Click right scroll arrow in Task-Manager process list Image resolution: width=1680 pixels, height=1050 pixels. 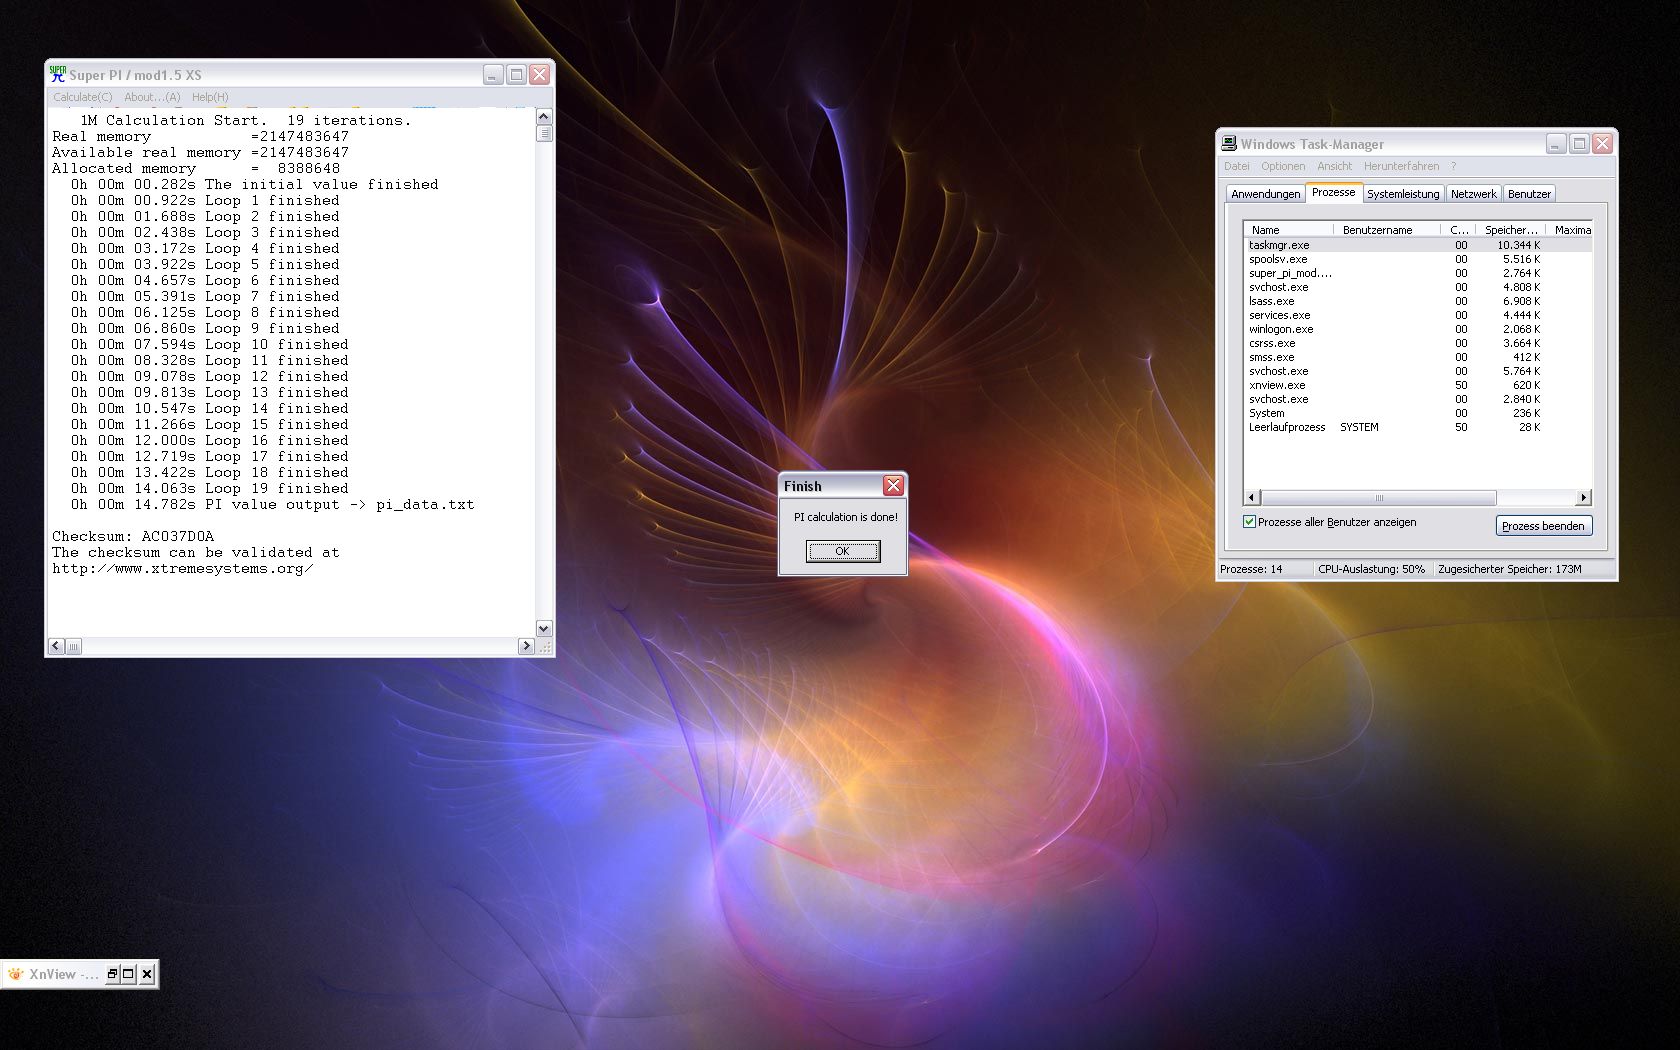pyautogui.click(x=1583, y=498)
